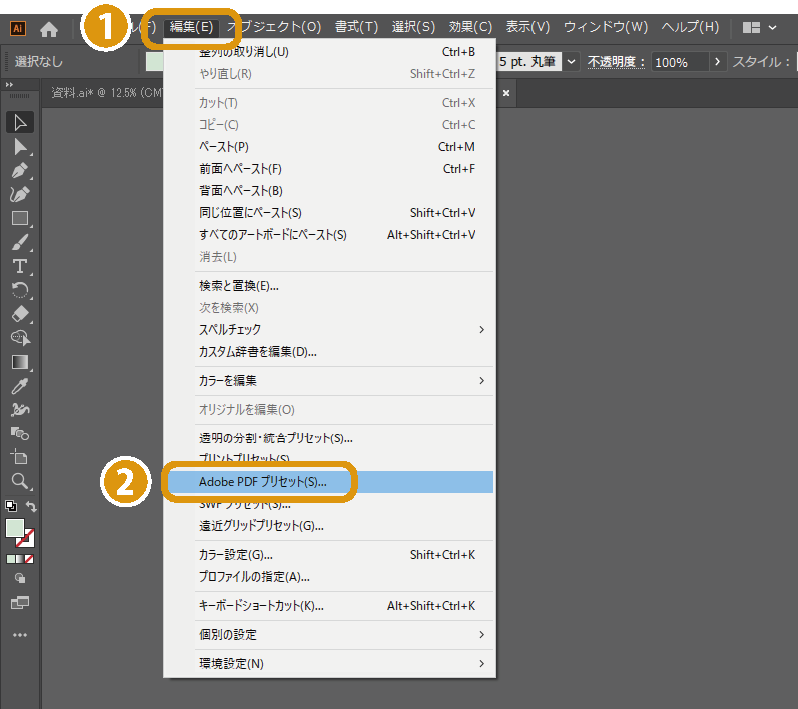Choose カラー設定(G)... menu item

pos(330,555)
